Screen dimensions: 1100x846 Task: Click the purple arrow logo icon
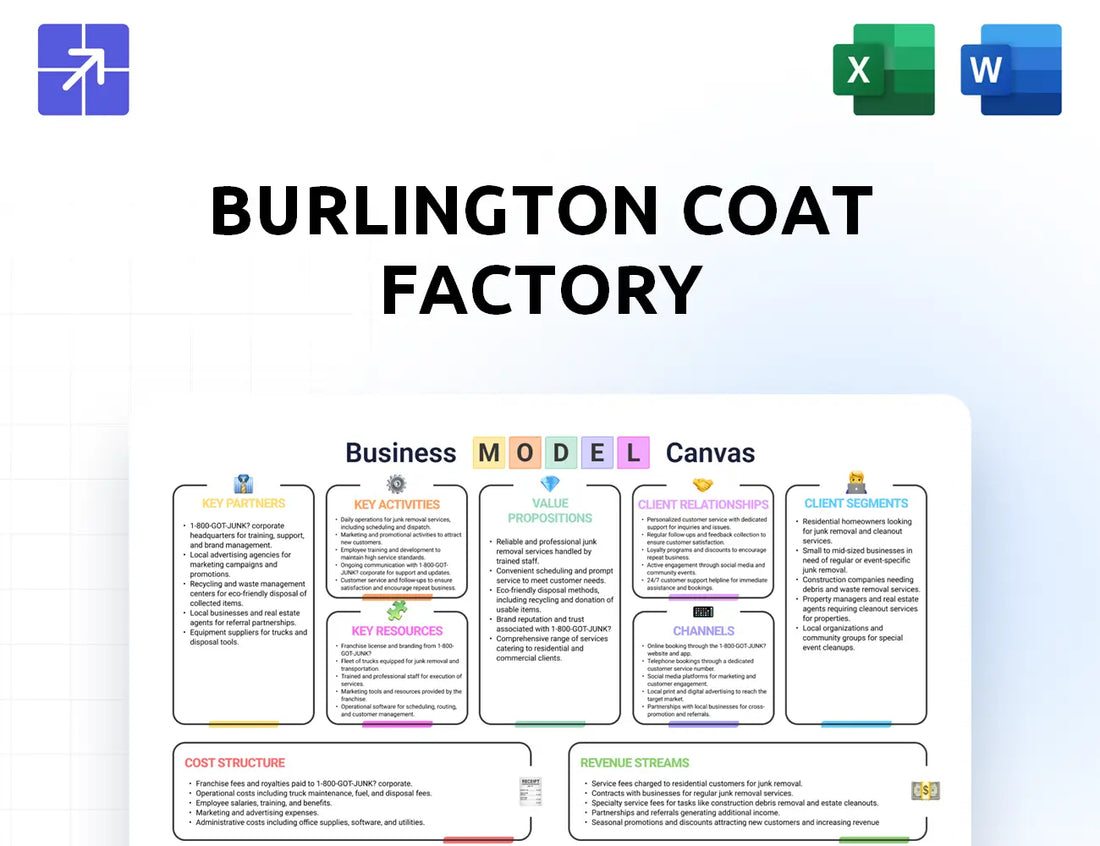(83, 69)
